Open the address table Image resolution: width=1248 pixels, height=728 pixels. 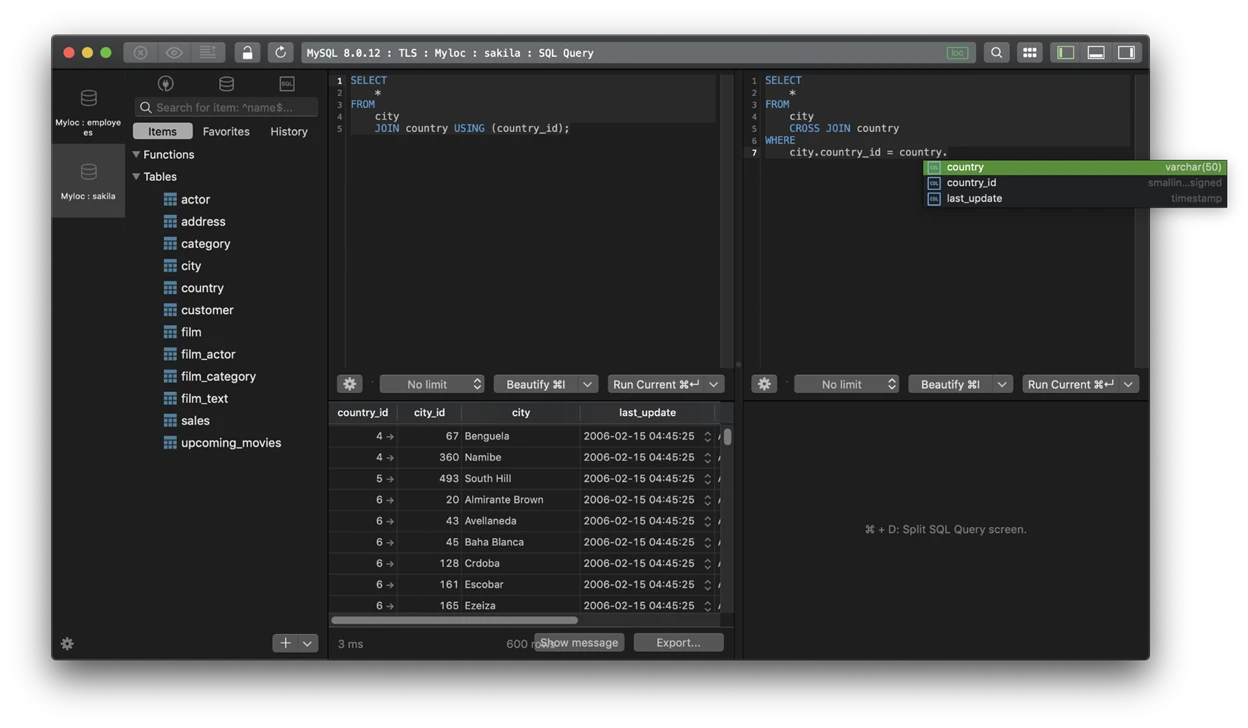click(203, 221)
